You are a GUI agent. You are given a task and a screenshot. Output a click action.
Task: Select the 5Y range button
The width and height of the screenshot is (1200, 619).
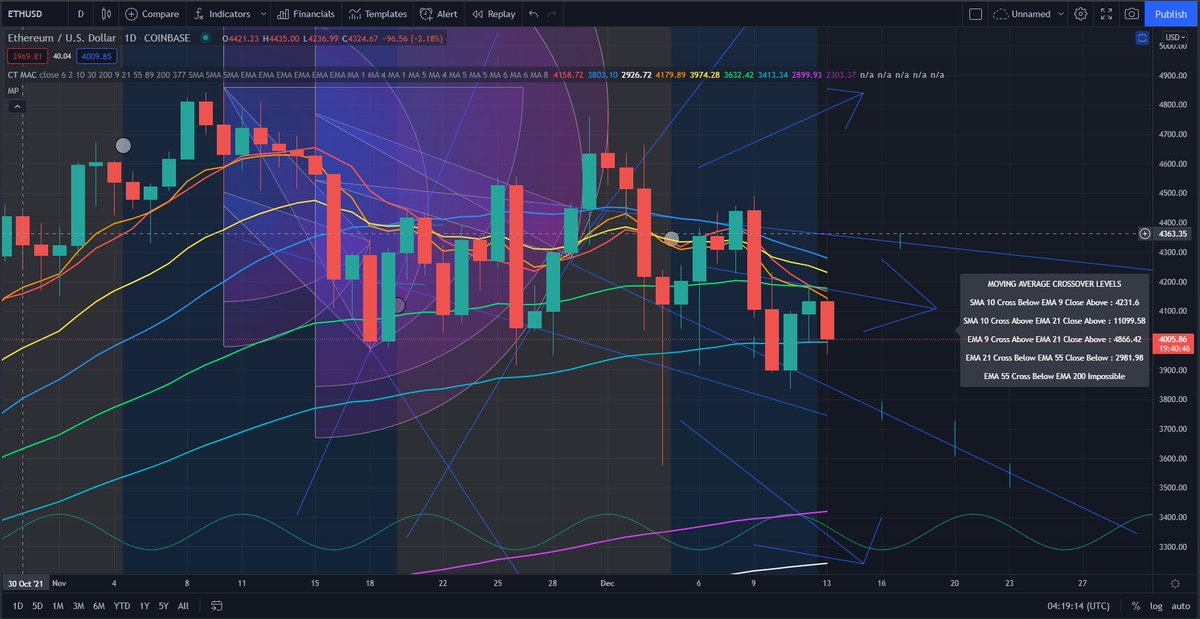[x=163, y=605]
